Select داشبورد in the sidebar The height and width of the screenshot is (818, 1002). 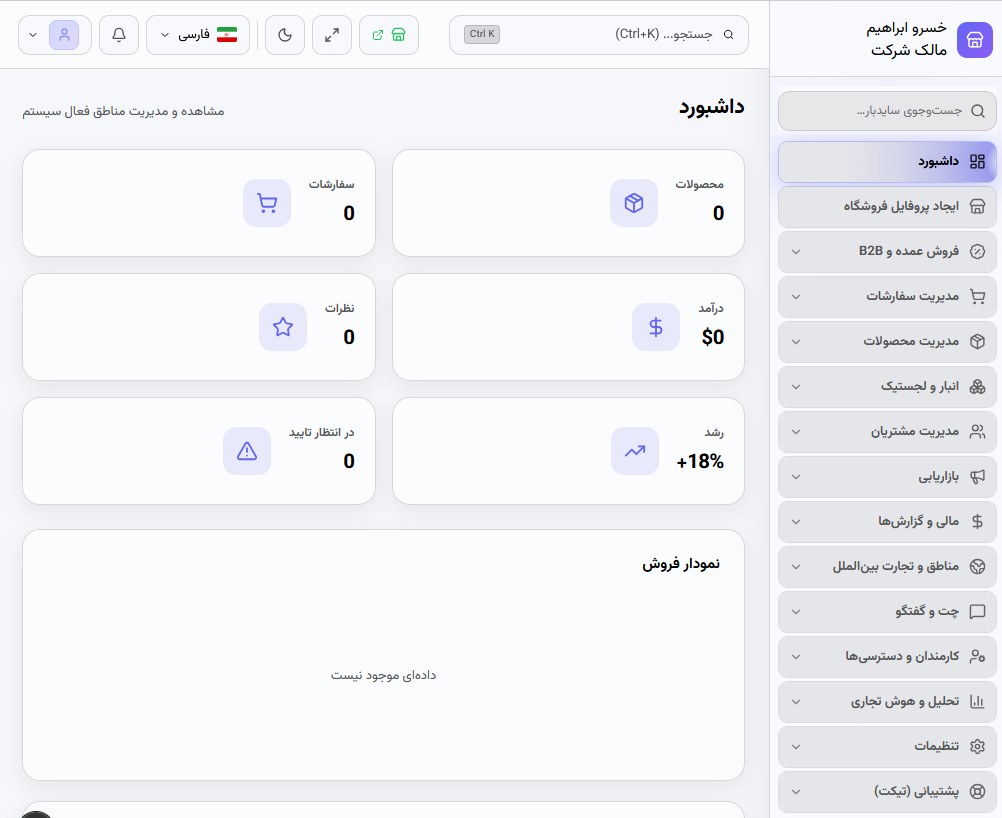tap(887, 162)
